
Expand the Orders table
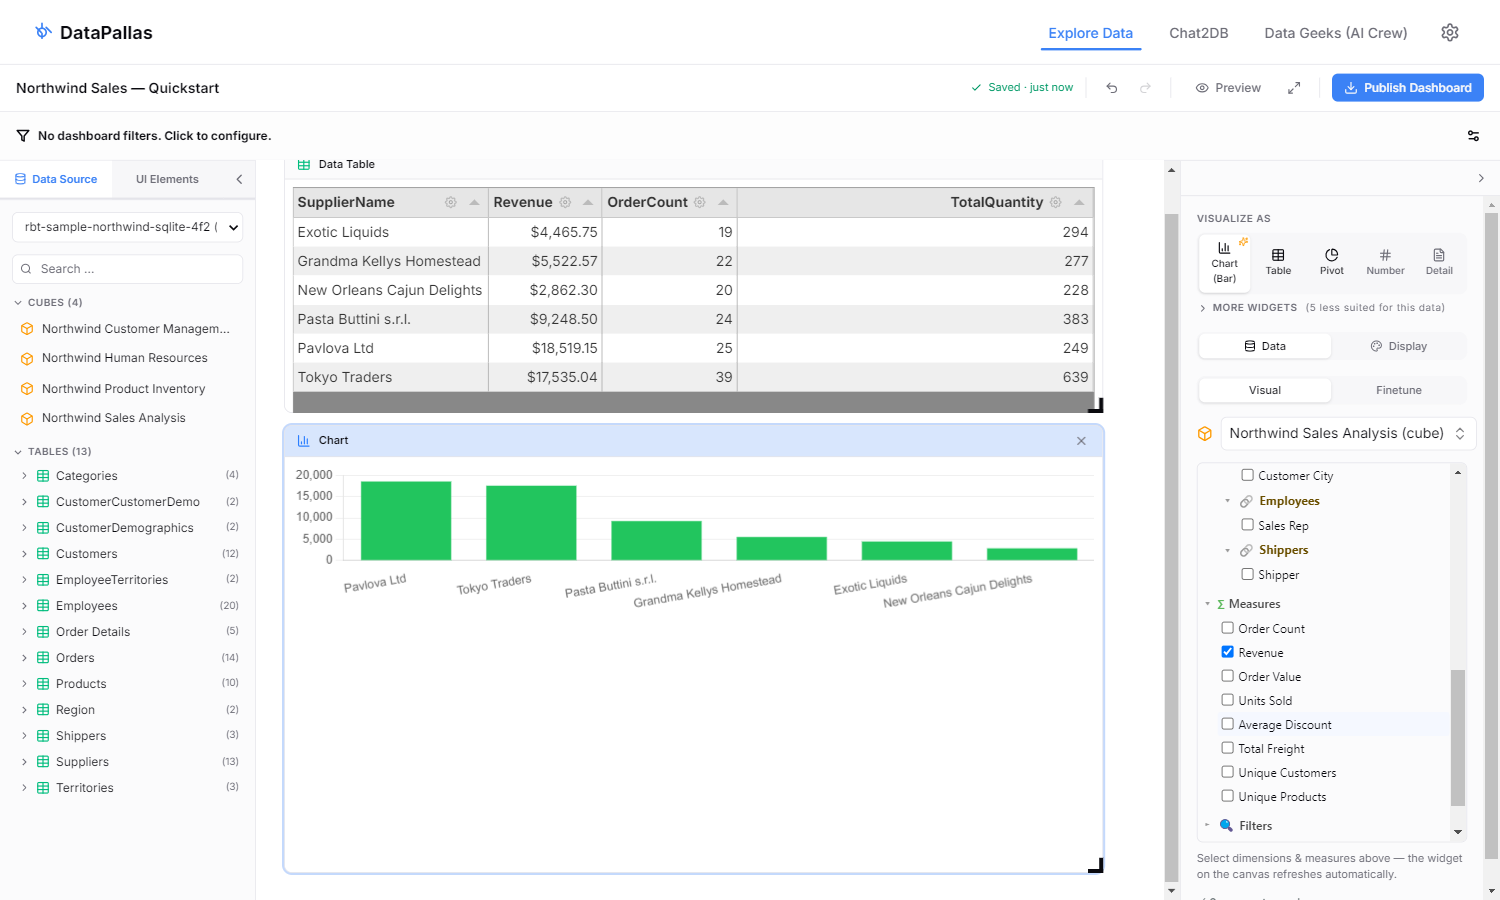point(24,658)
